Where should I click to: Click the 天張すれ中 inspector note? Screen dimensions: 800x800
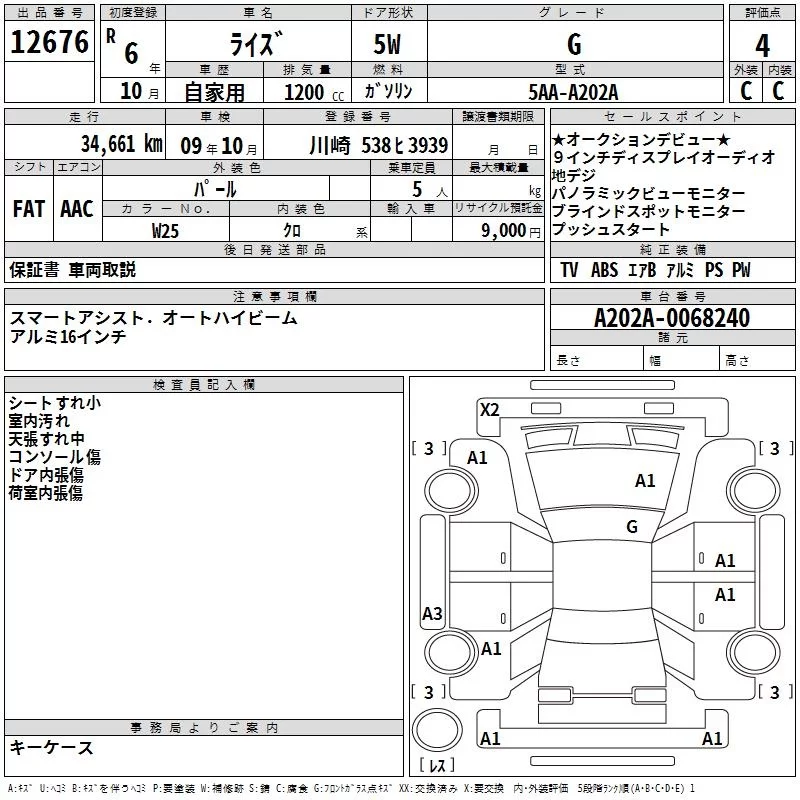(46, 438)
